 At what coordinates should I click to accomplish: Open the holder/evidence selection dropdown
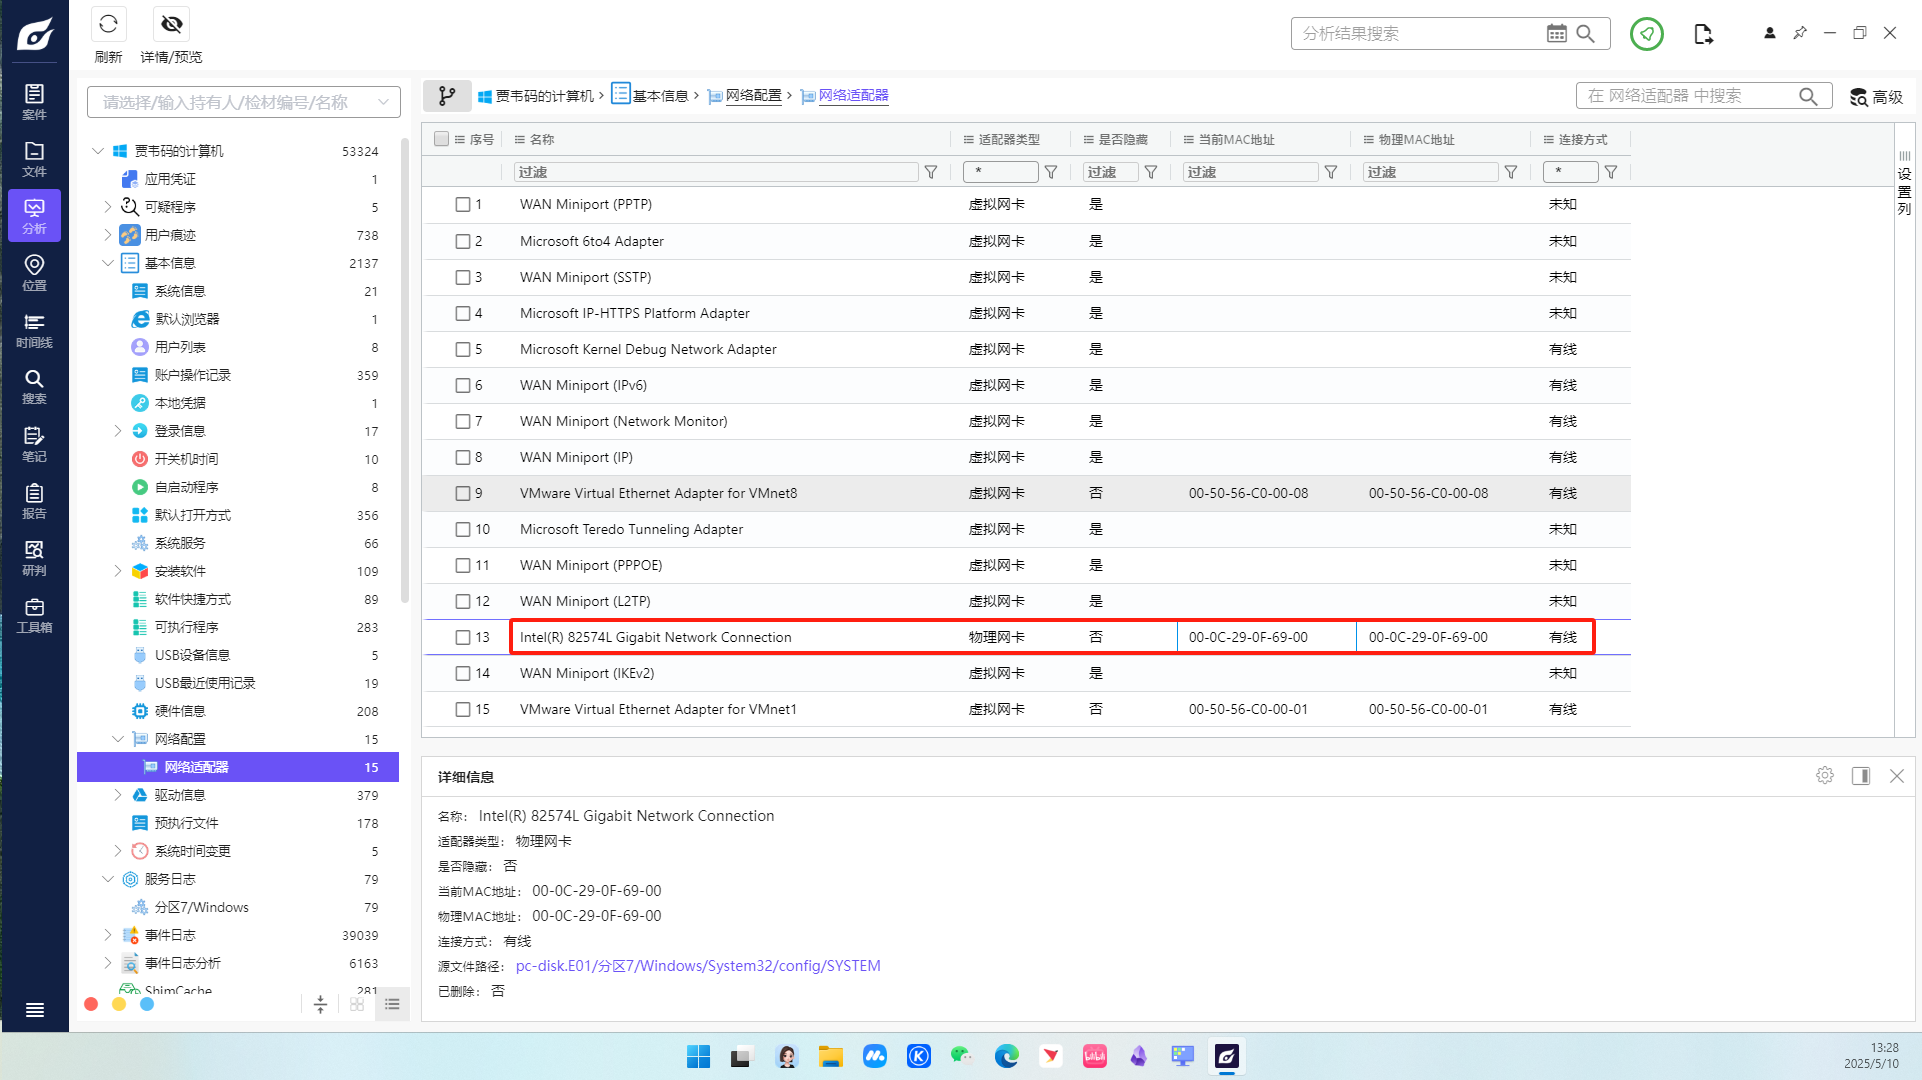coord(243,102)
